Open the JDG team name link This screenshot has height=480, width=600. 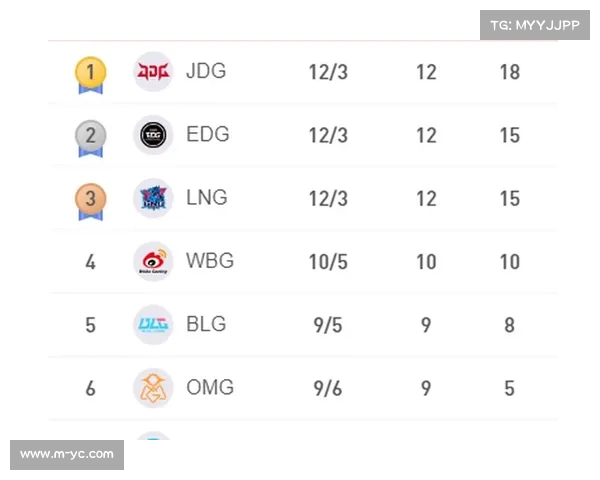click(x=206, y=71)
